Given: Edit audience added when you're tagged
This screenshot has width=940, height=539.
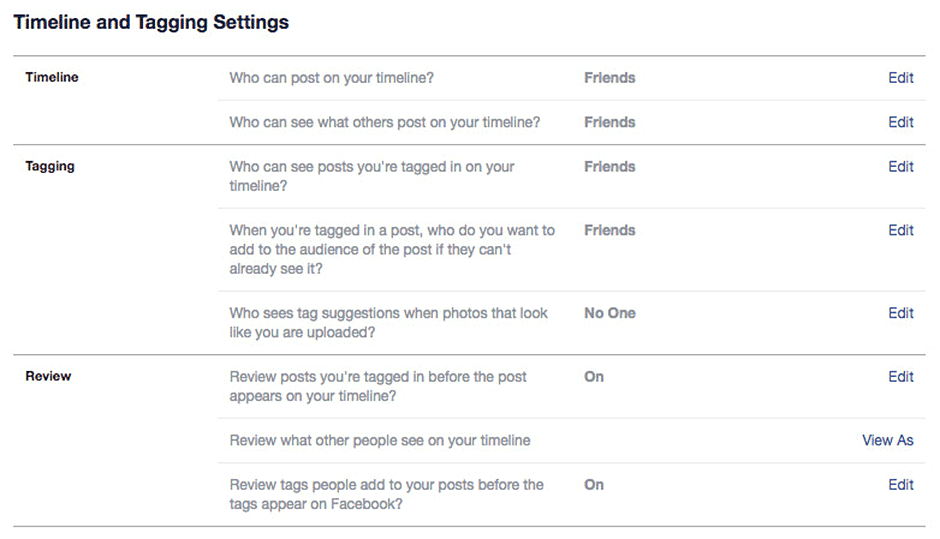Looking at the screenshot, I should point(900,230).
